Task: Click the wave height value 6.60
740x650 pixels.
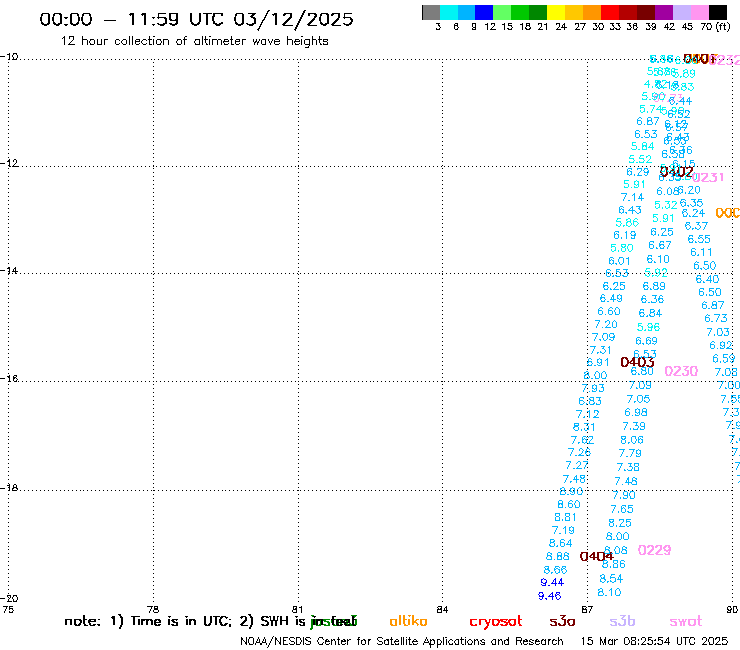Action: click(609, 312)
